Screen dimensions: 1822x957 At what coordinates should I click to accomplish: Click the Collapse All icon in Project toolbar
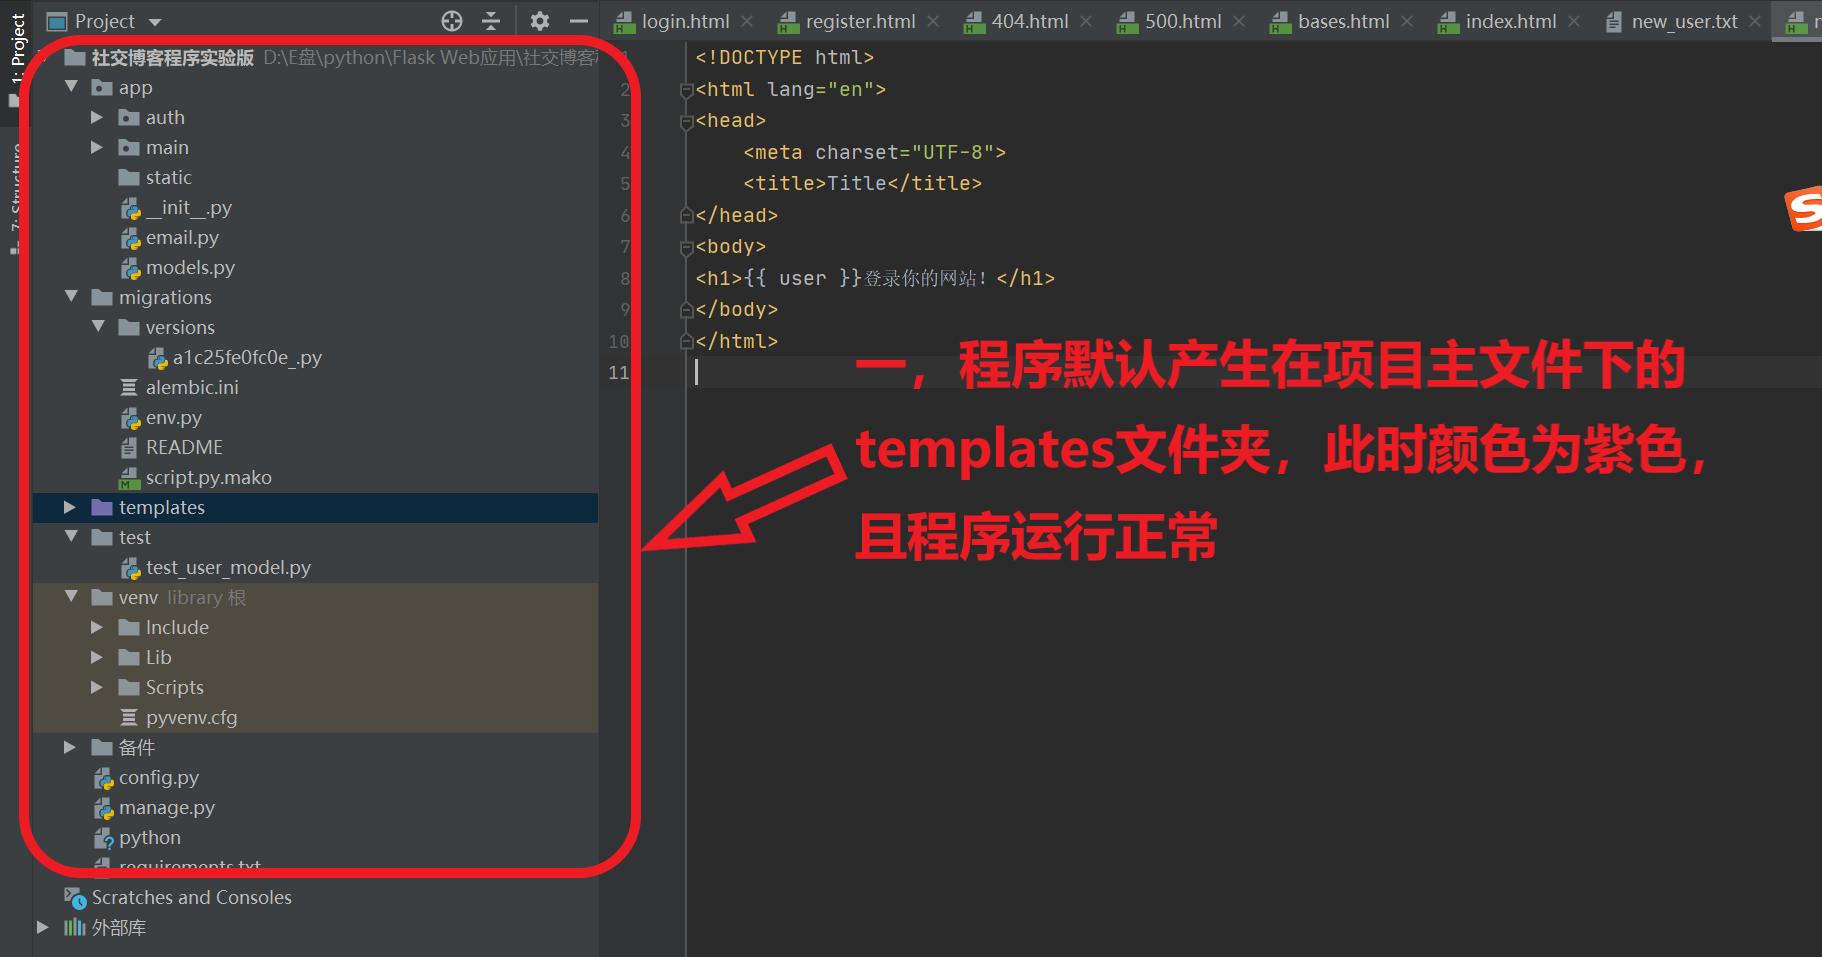[x=490, y=20]
